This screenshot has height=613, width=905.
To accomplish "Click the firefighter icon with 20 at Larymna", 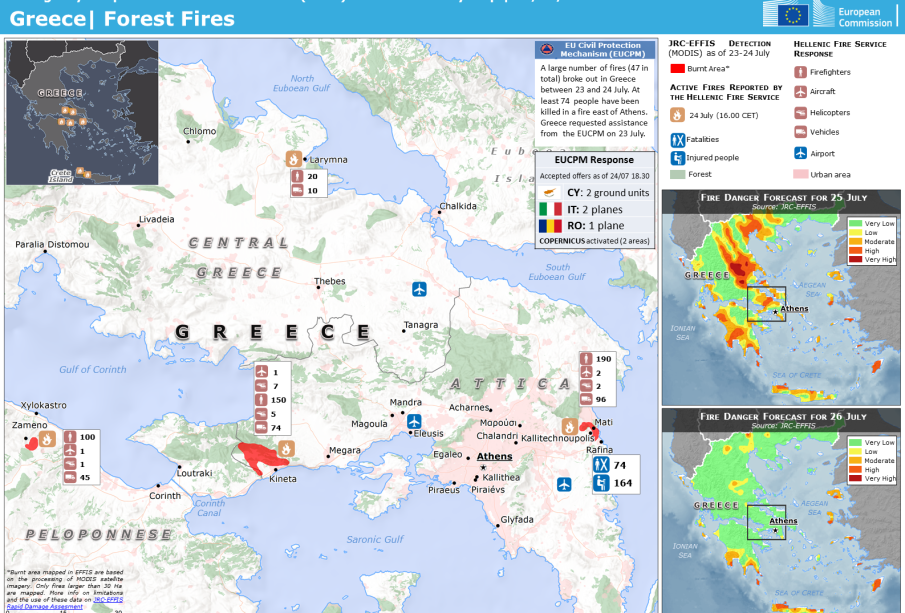I will 297,176.
